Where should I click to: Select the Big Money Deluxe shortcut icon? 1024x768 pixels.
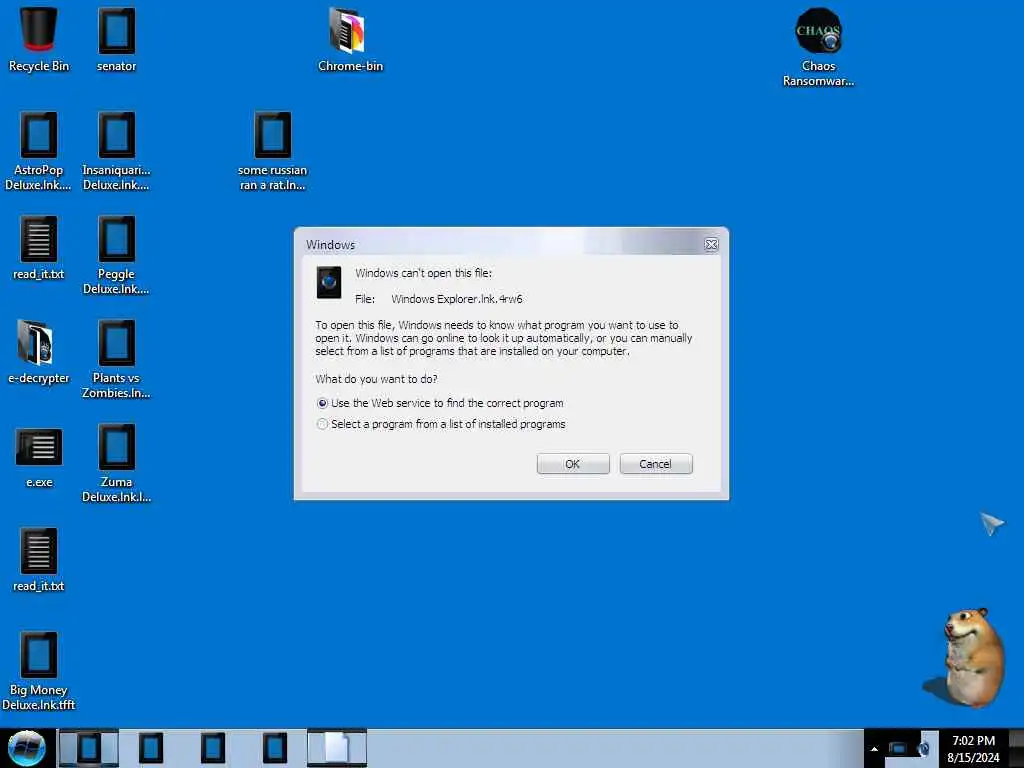tap(39, 671)
